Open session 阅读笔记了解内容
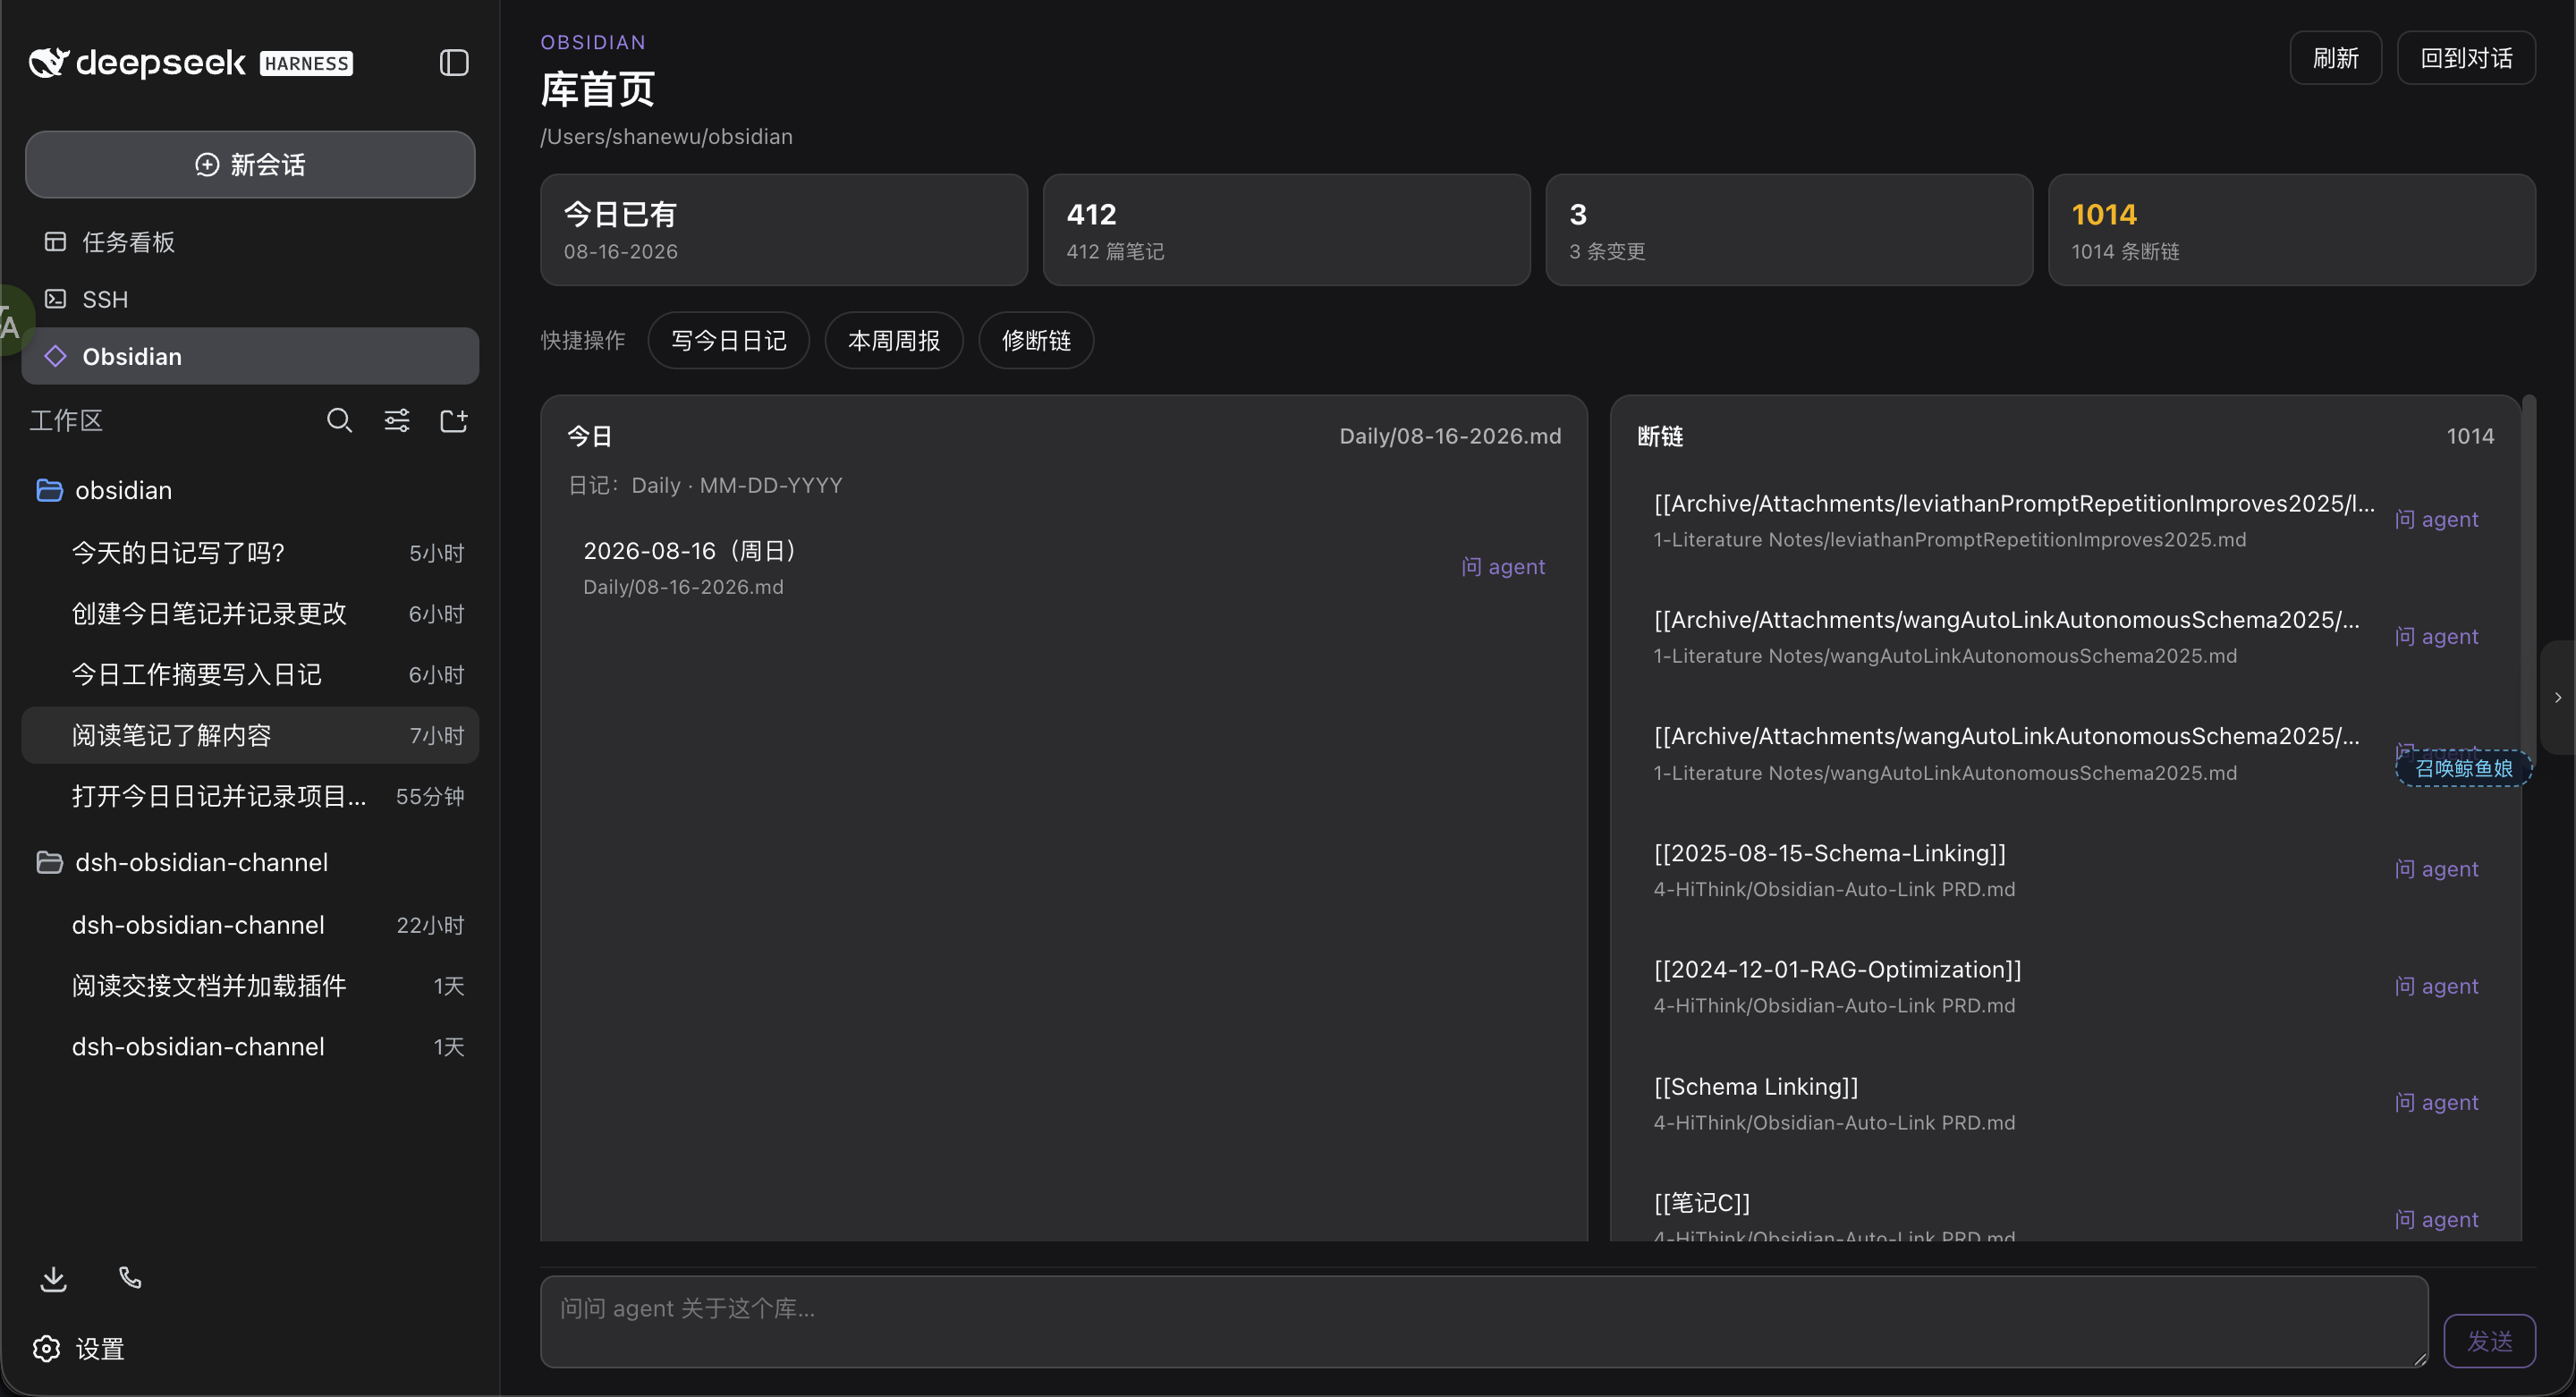The width and height of the screenshot is (2576, 1397). tap(250, 735)
